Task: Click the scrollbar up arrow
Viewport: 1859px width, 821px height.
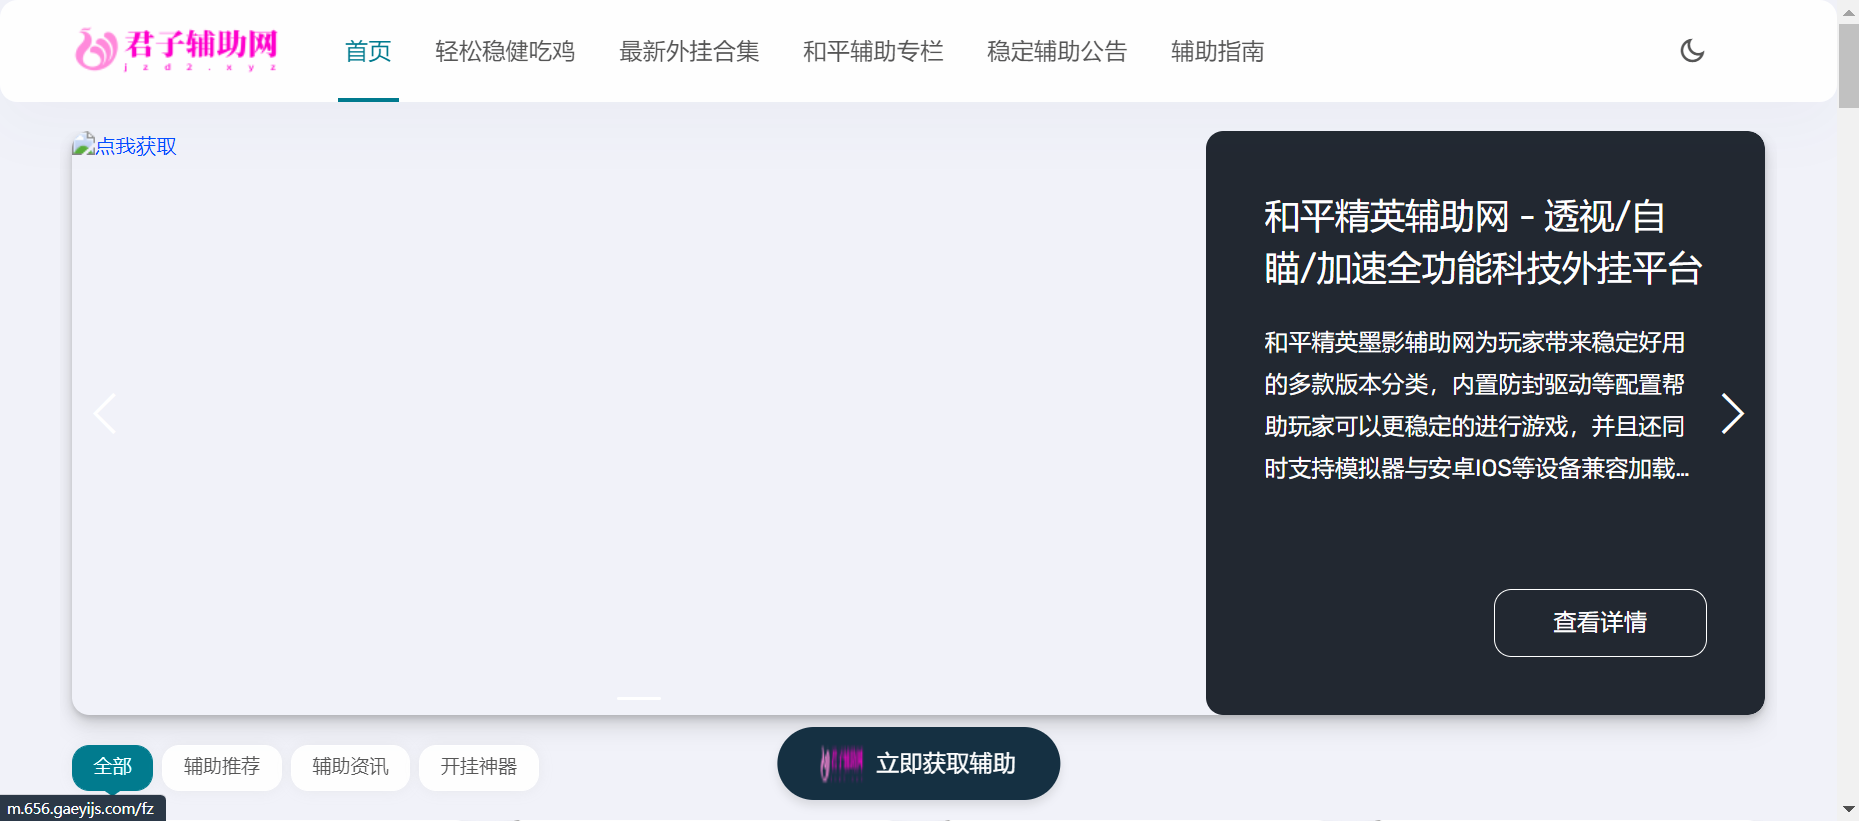Action: 1848,11
